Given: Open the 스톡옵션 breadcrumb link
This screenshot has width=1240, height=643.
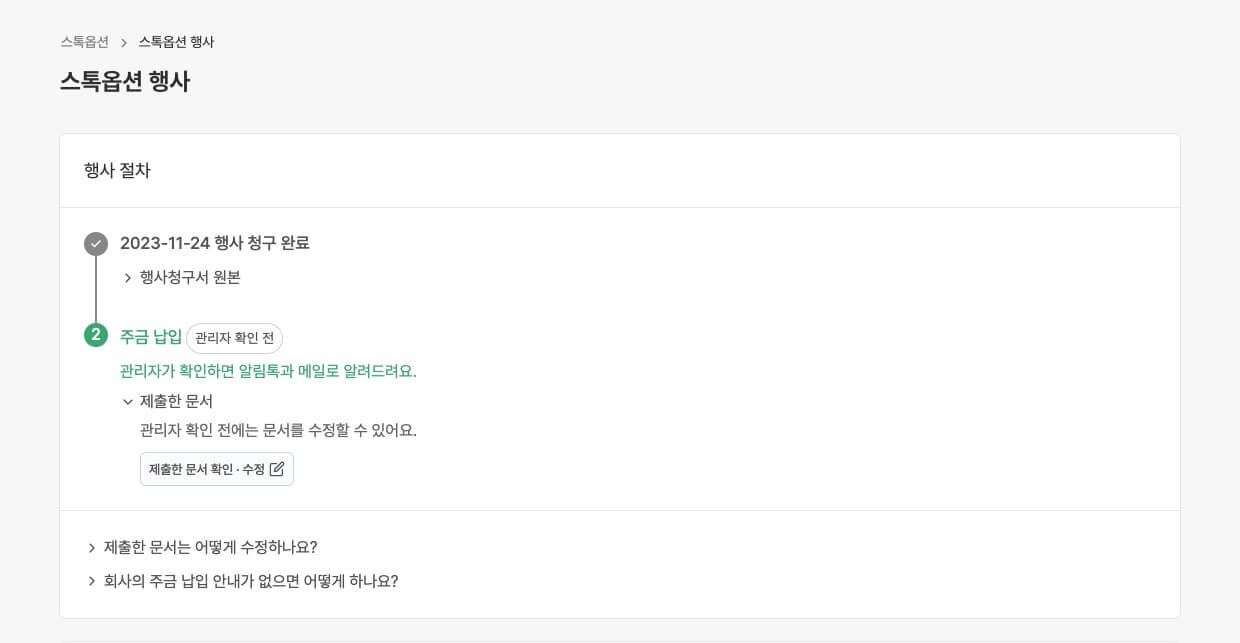Looking at the screenshot, I should 82,42.
